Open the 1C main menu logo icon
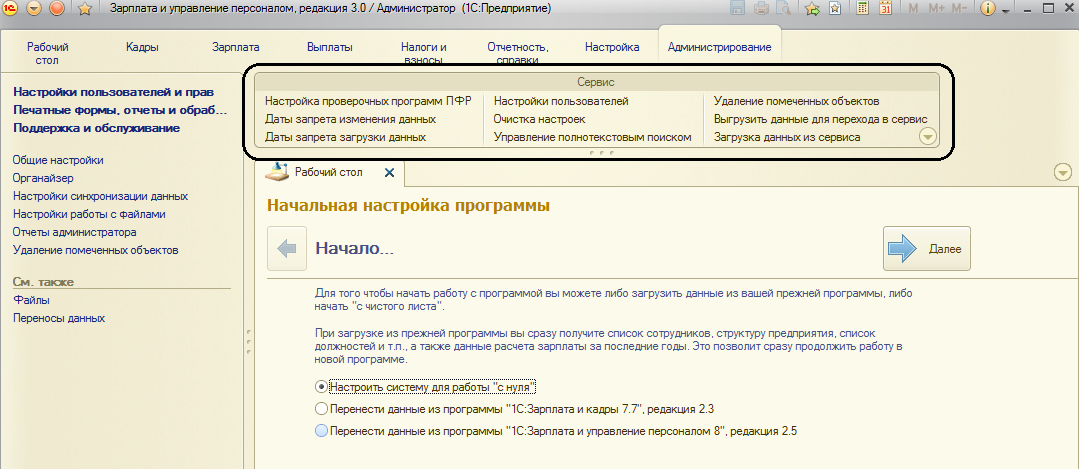 (x=12, y=8)
